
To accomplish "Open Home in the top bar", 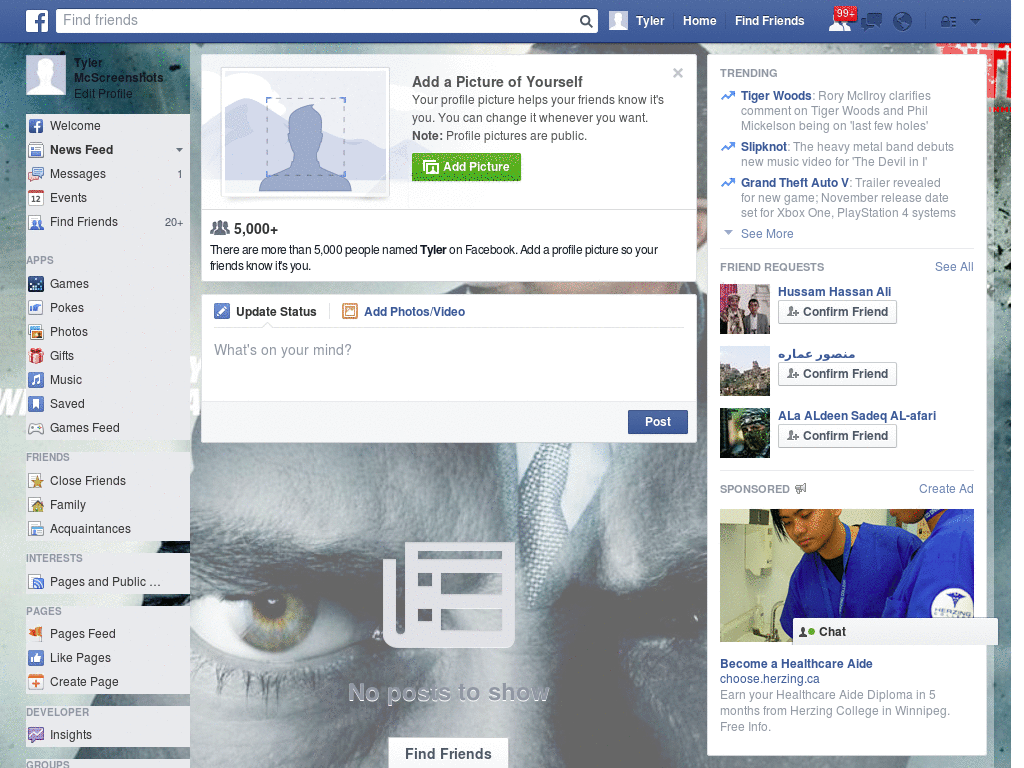I will 699,21.
